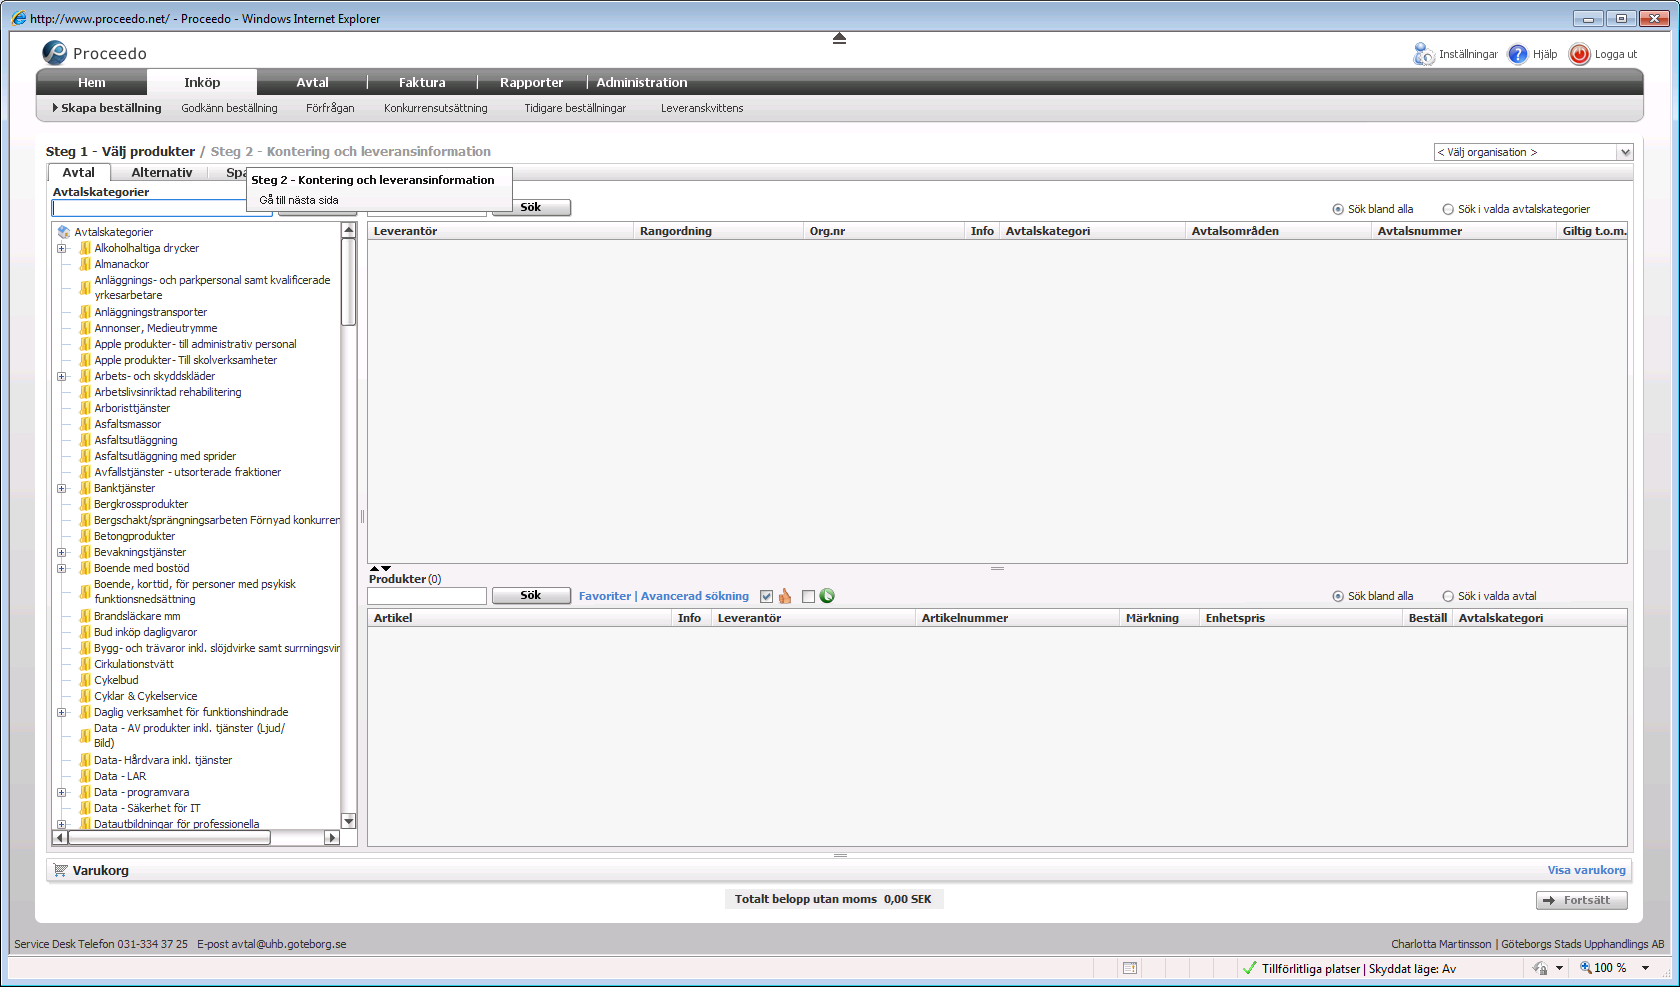Click the Varukorg shopping cart icon

pyautogui.click(x=61, y=870)
